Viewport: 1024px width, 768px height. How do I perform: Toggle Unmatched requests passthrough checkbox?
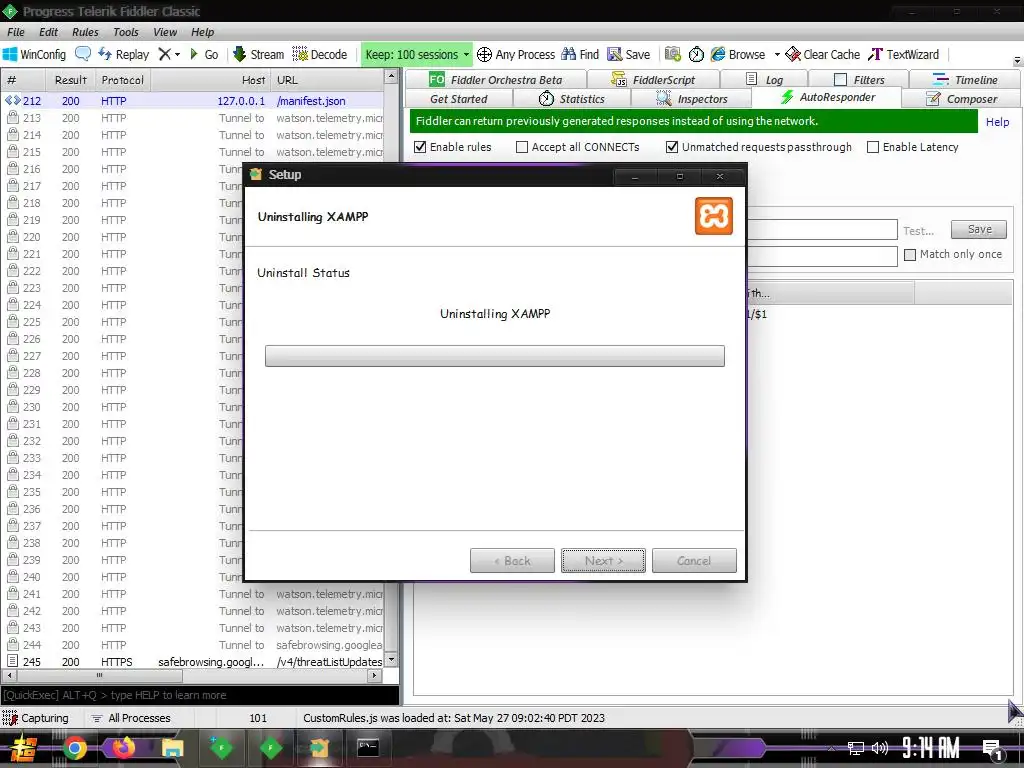click(x=671, y=147)
